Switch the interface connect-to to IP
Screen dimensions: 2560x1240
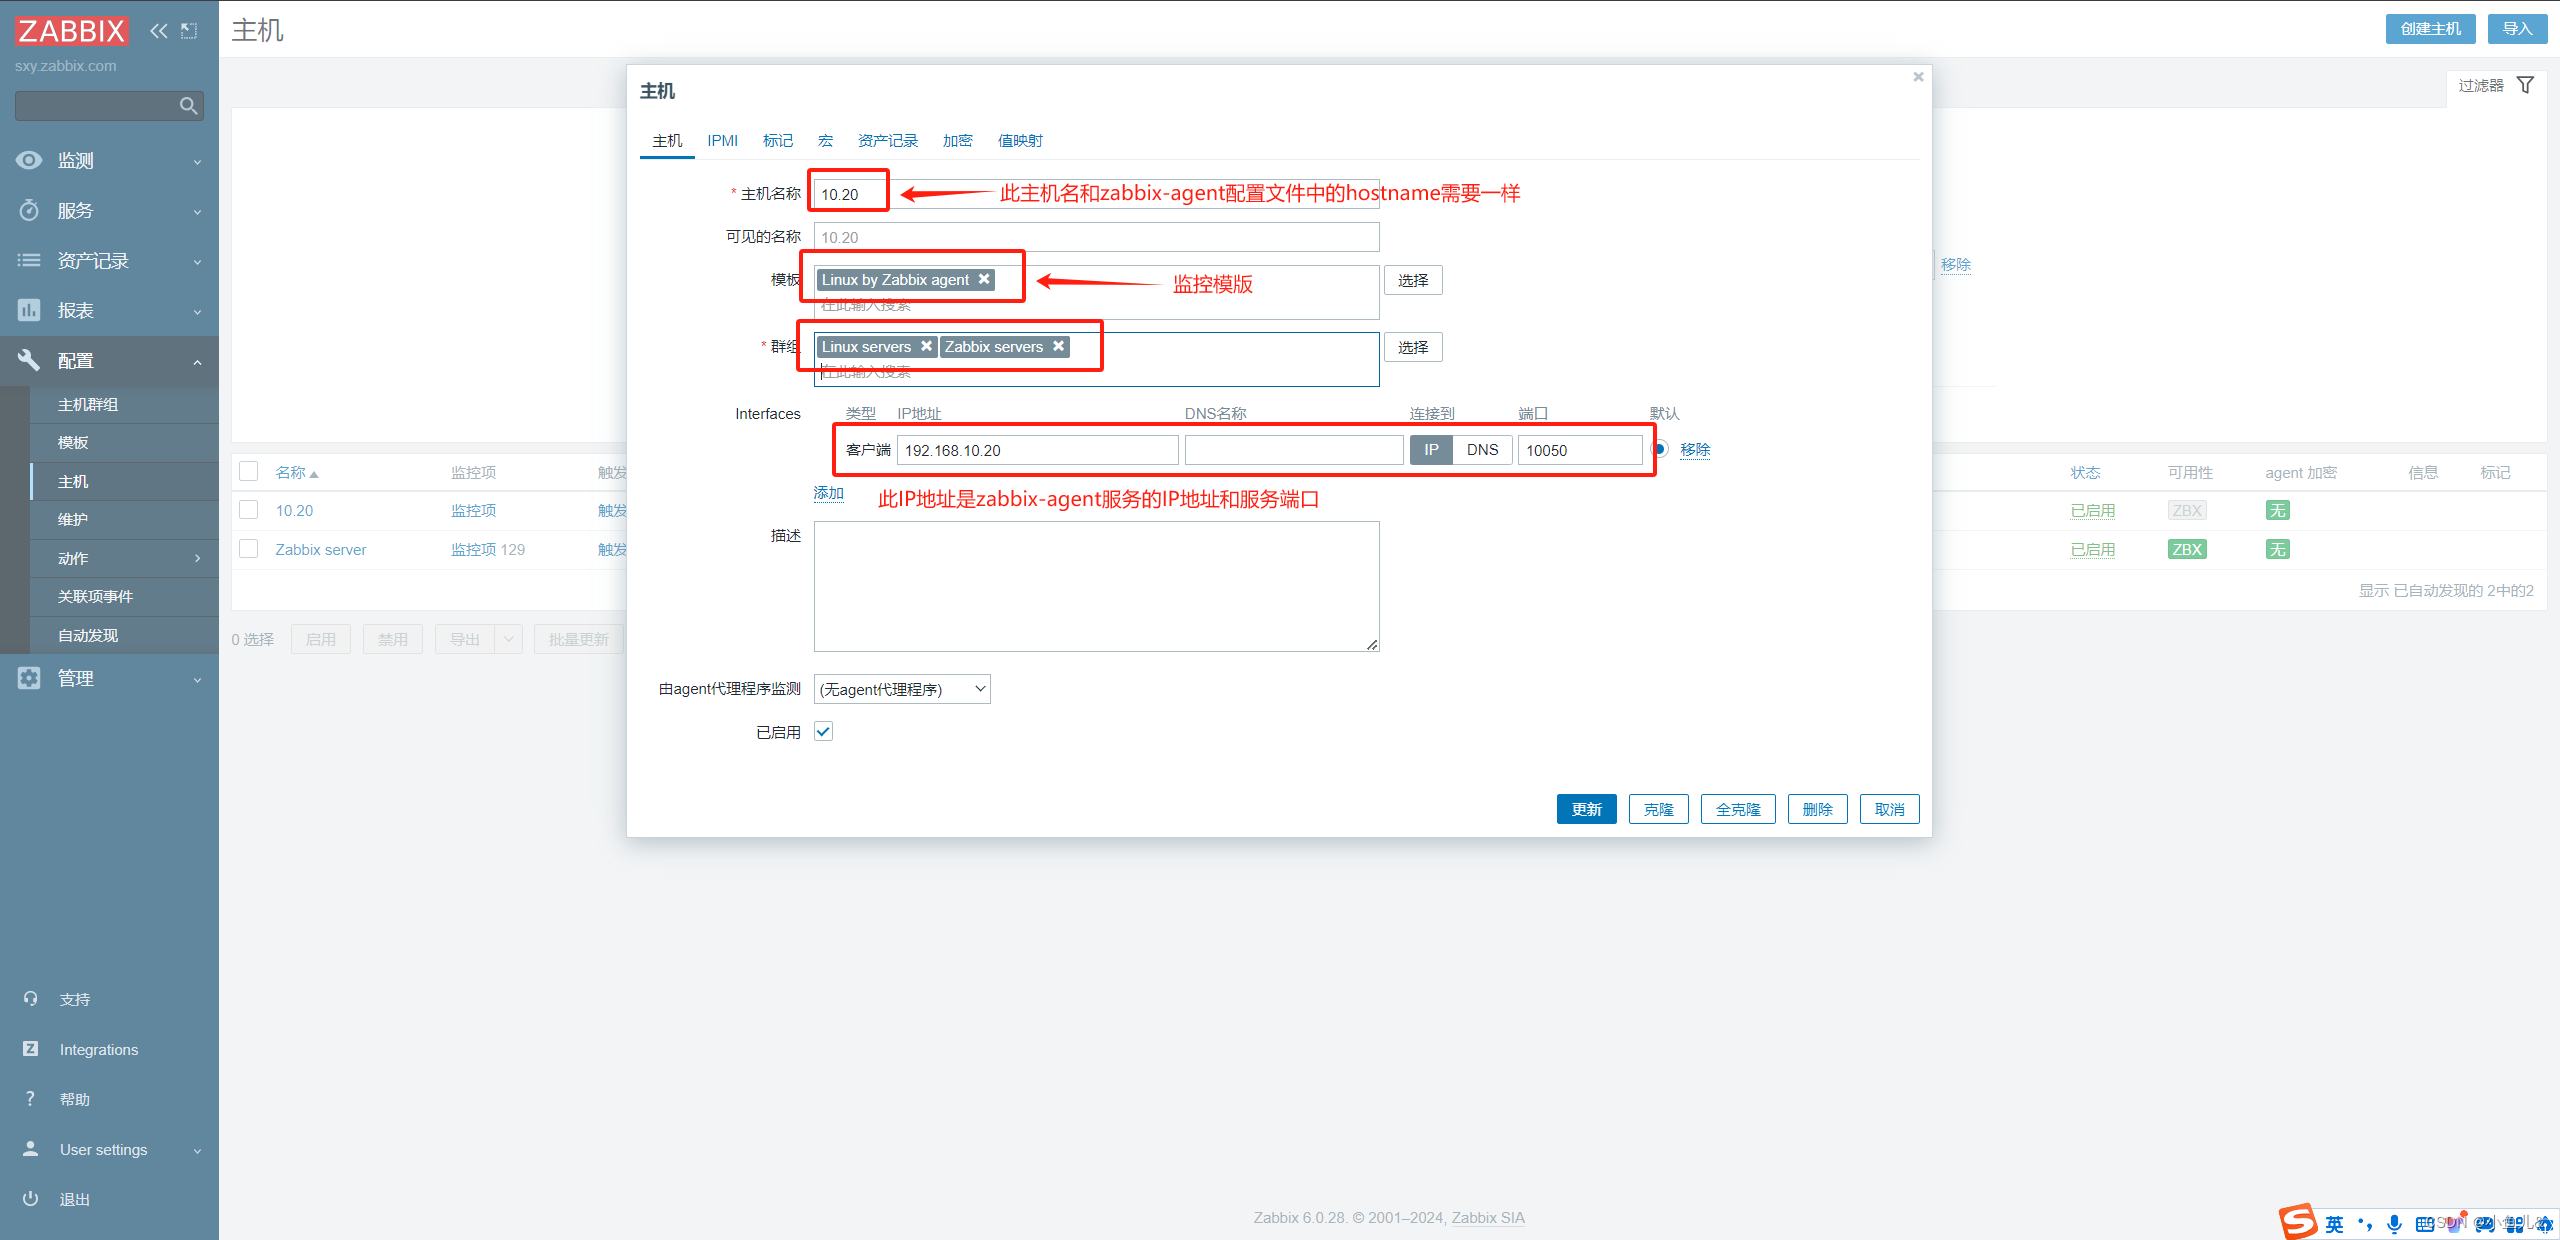(1431, 450)
